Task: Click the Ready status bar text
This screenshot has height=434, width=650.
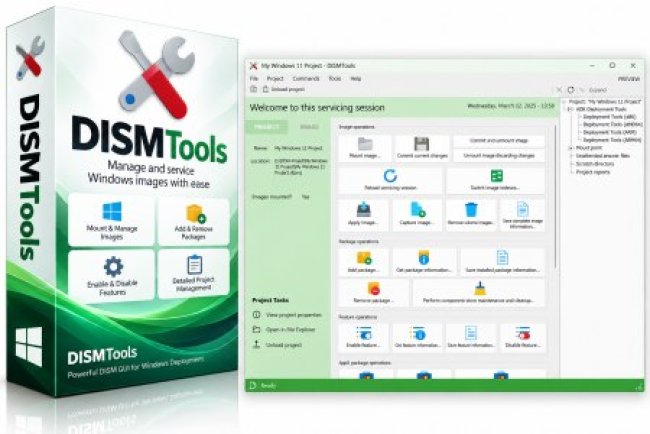Action: pyautogui.click(x=268, y=386)
